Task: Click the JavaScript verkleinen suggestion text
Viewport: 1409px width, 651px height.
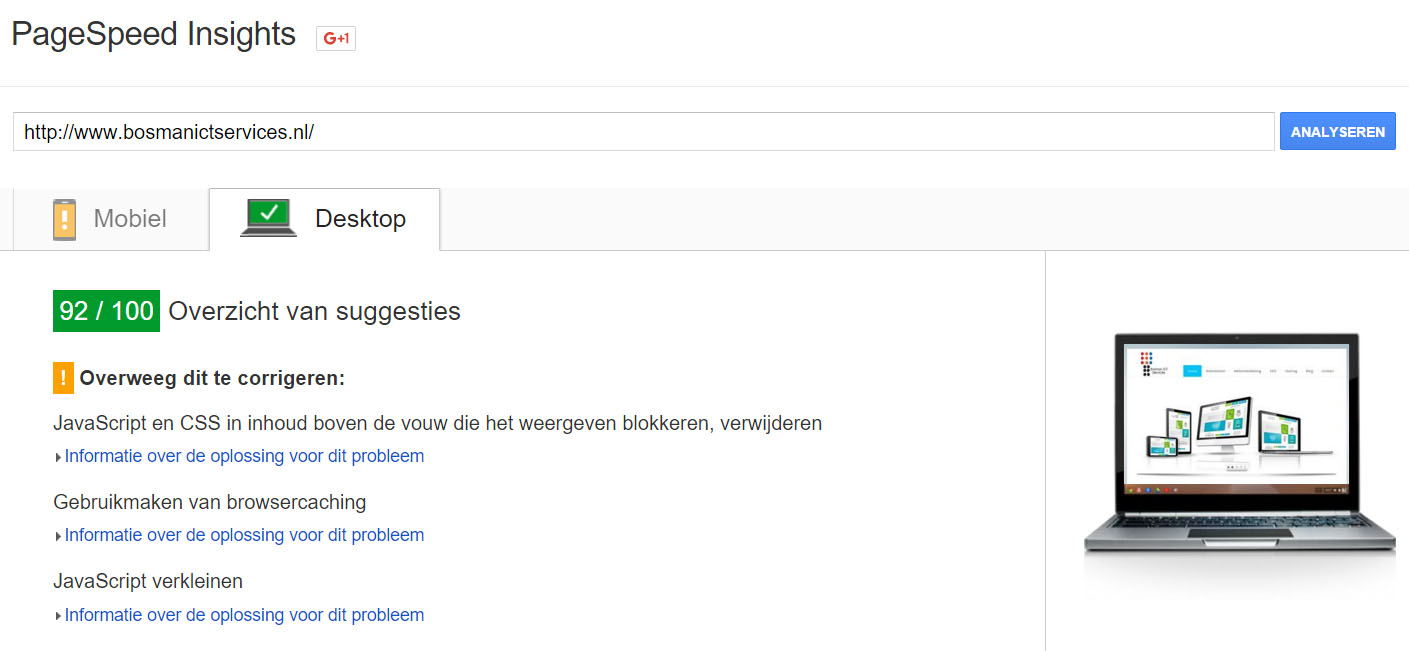Action: click(148, 581)
